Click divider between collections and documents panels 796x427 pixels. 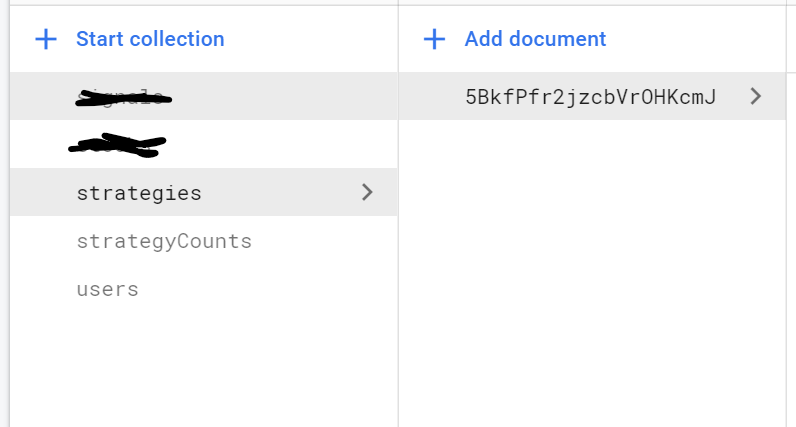pyautogui.click(x=399, y=213)
